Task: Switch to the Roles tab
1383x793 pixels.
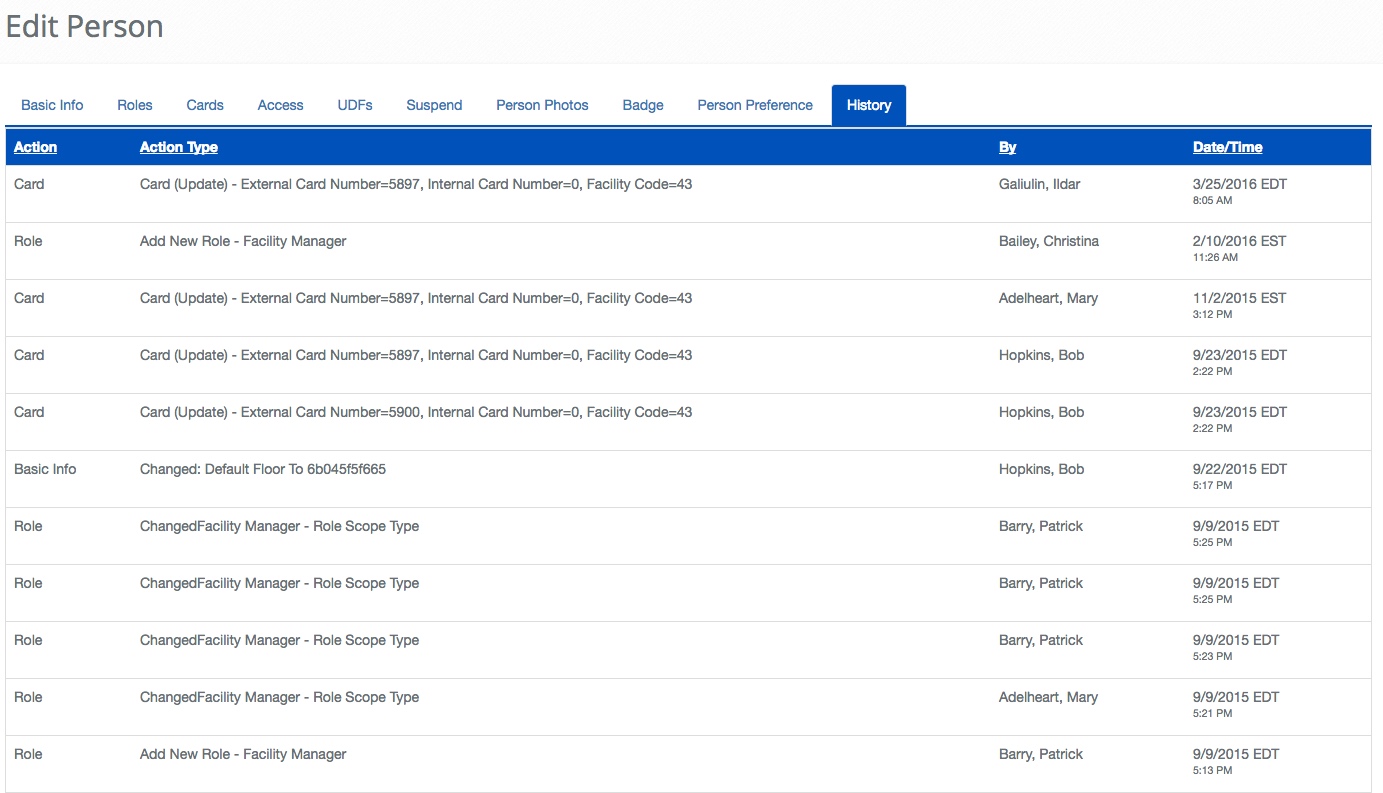Action: click(135, 105)
